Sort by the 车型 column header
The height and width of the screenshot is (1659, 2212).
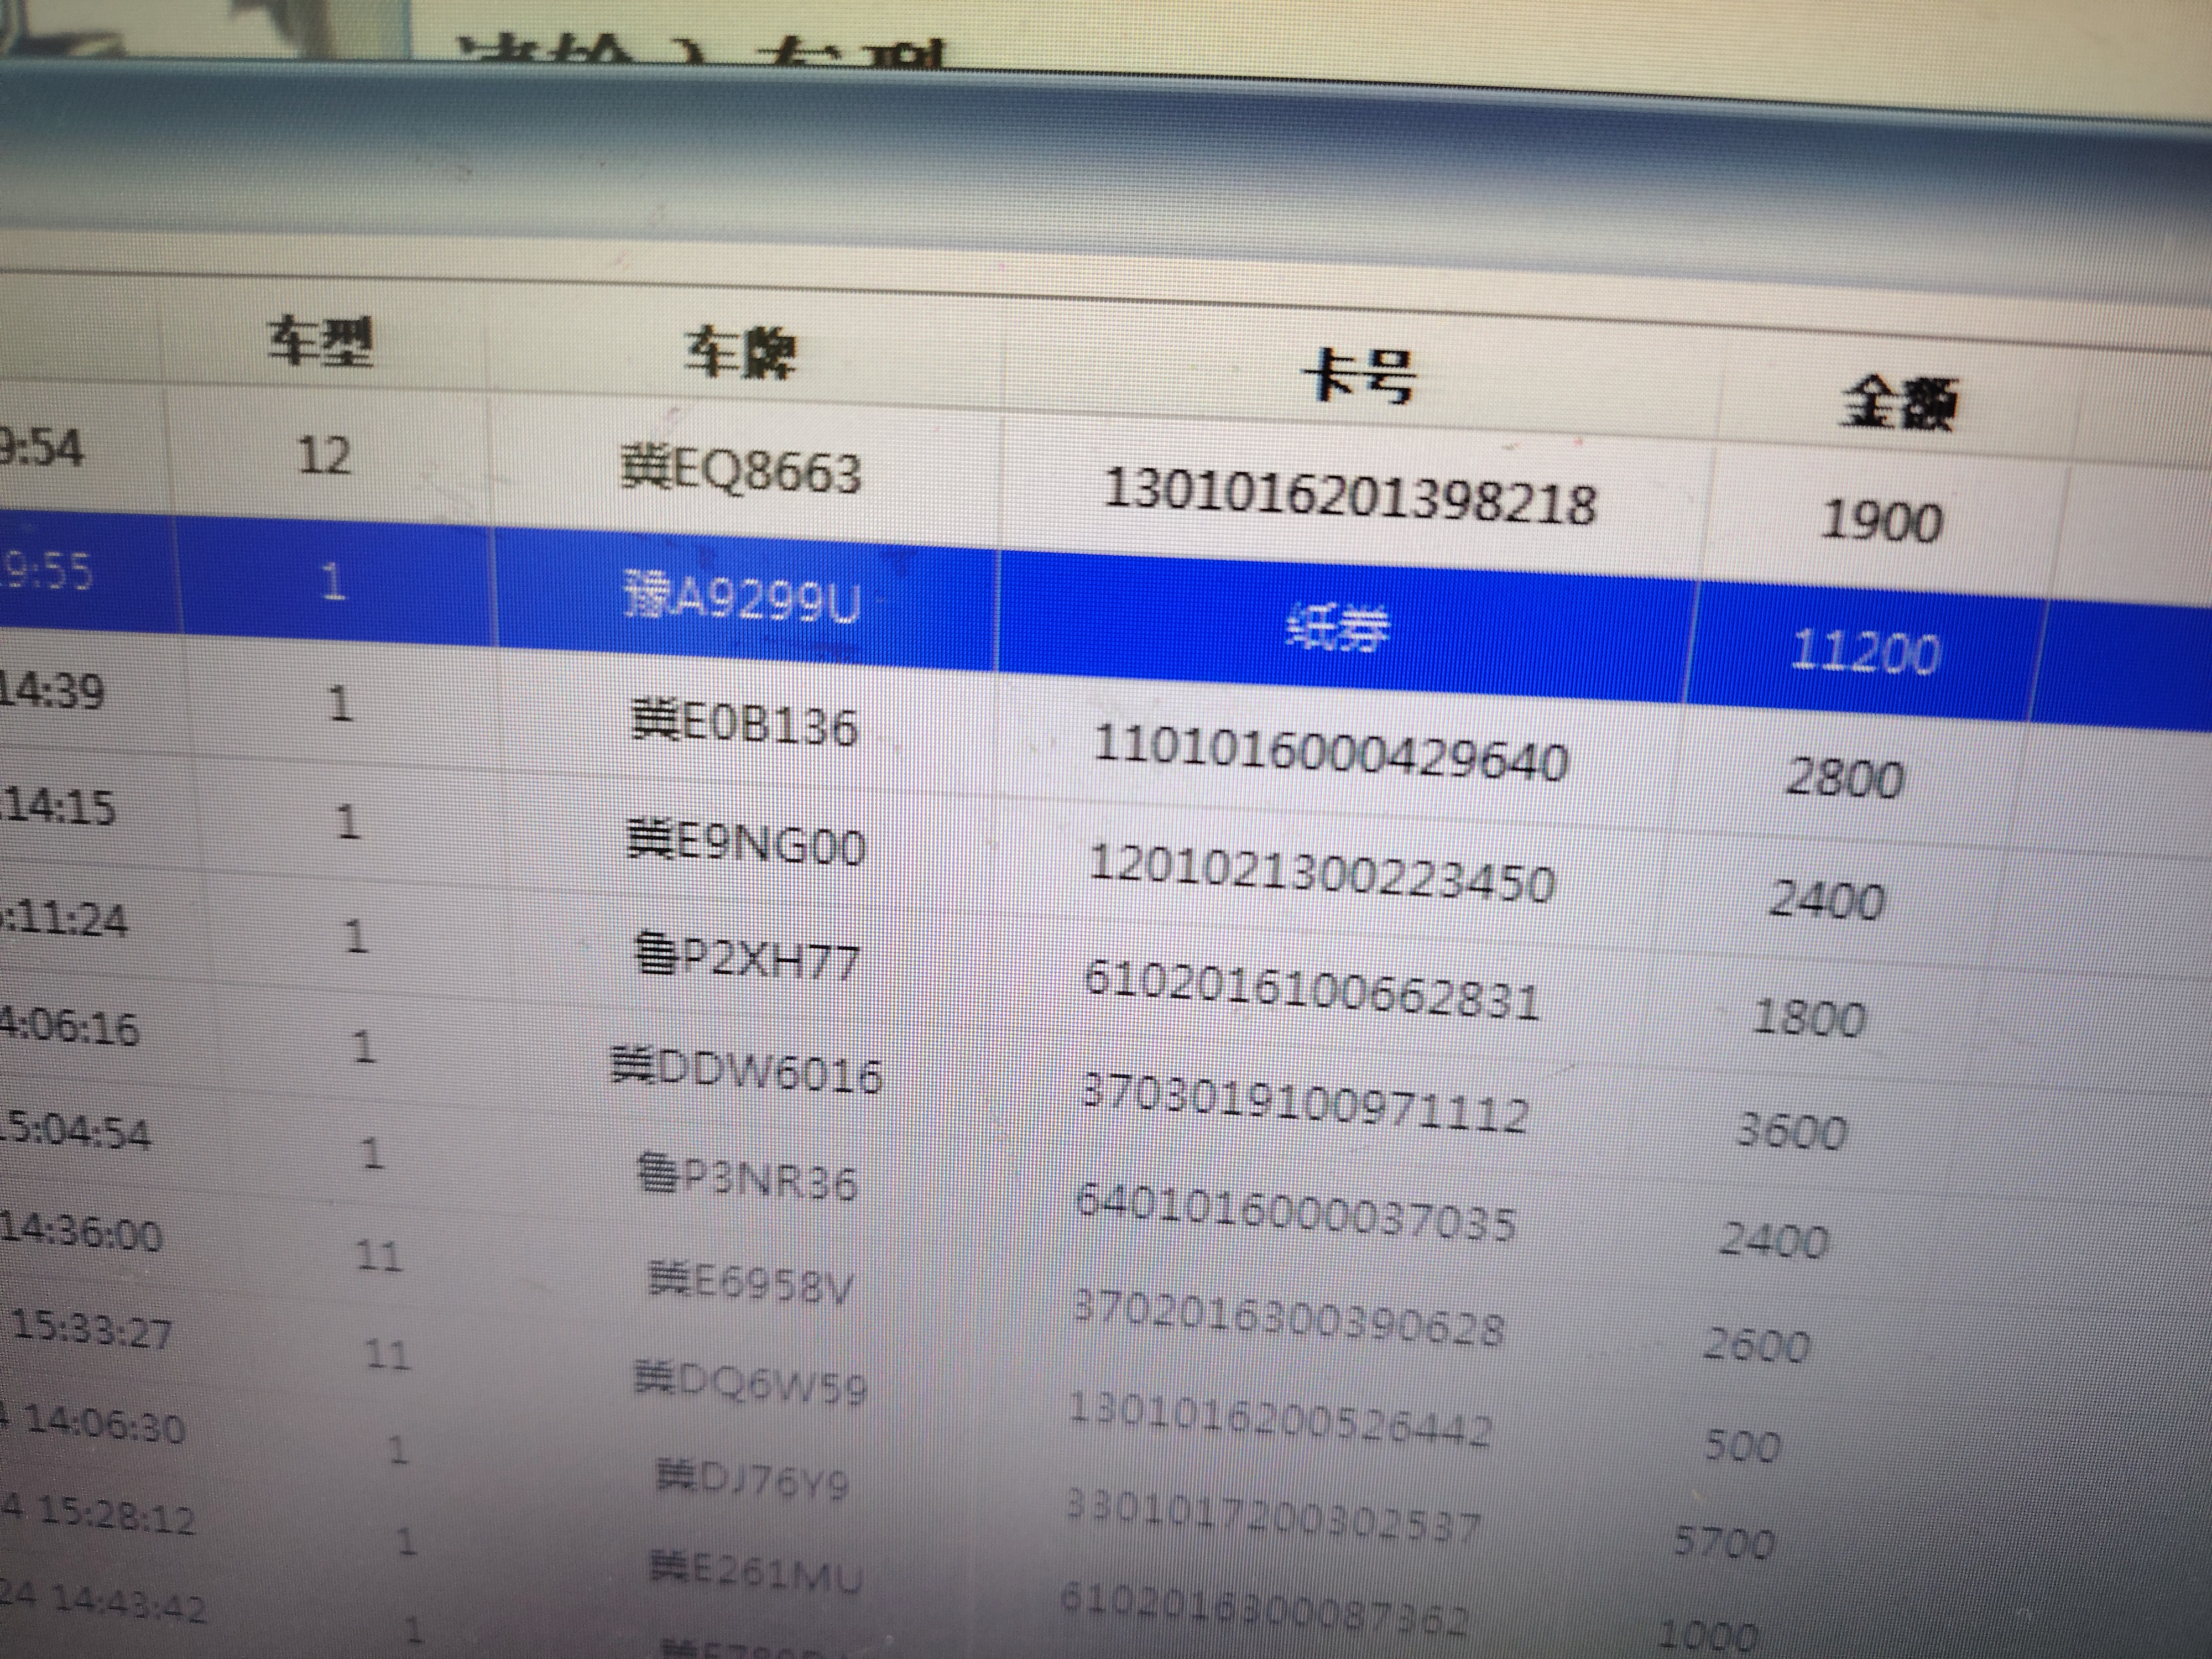click(x=321, y=343)
